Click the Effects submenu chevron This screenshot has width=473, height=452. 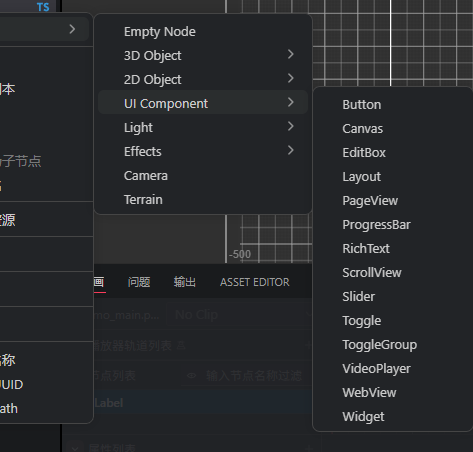[291, 150]
